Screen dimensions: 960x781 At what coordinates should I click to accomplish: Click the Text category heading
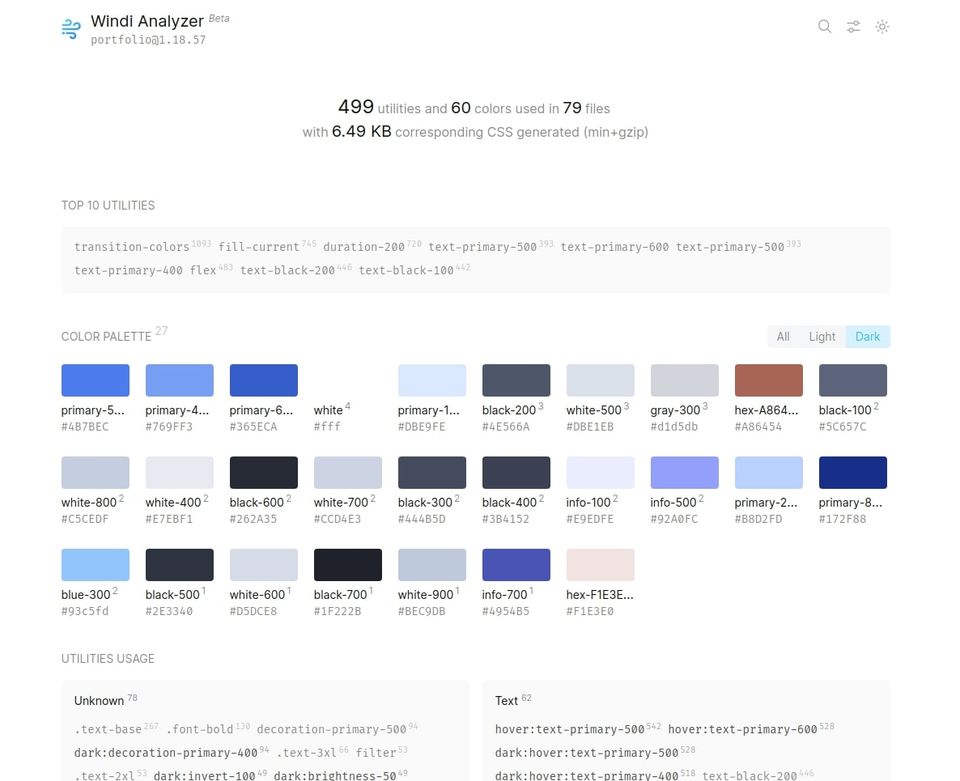pos(506,701)
